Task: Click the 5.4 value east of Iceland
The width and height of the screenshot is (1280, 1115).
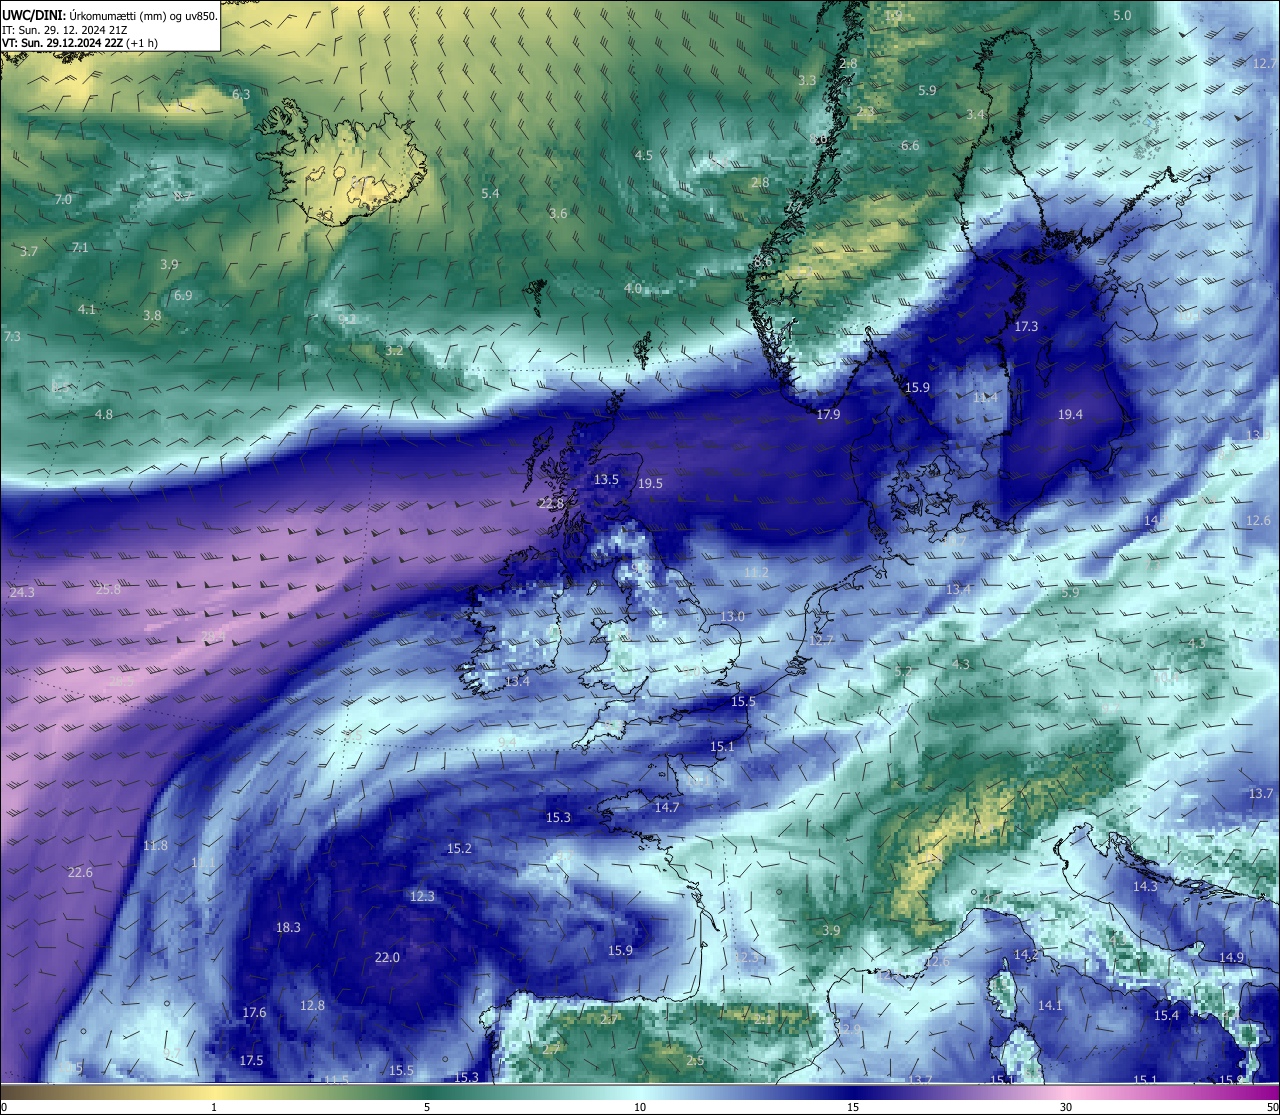Action: coord(490,193)
